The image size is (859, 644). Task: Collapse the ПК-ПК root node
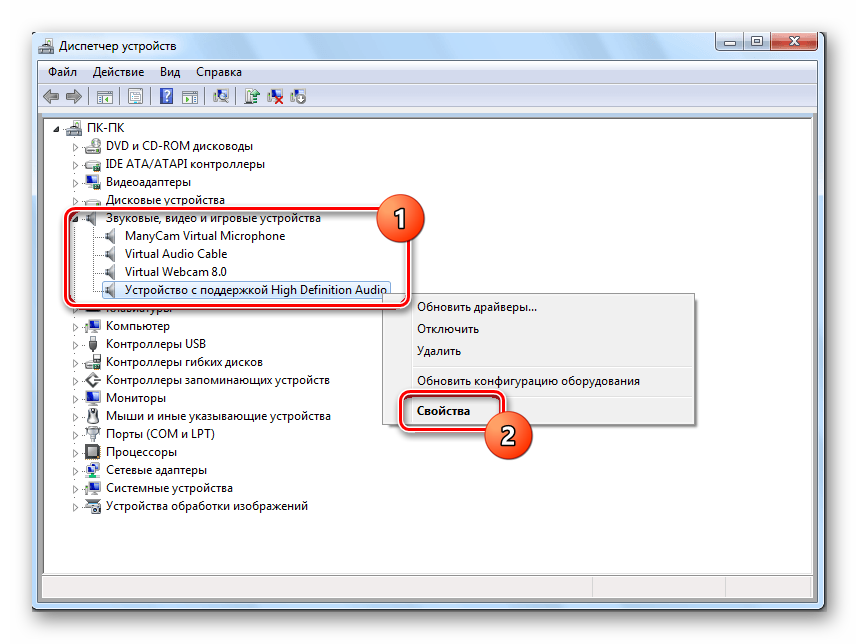pos(56,129)
